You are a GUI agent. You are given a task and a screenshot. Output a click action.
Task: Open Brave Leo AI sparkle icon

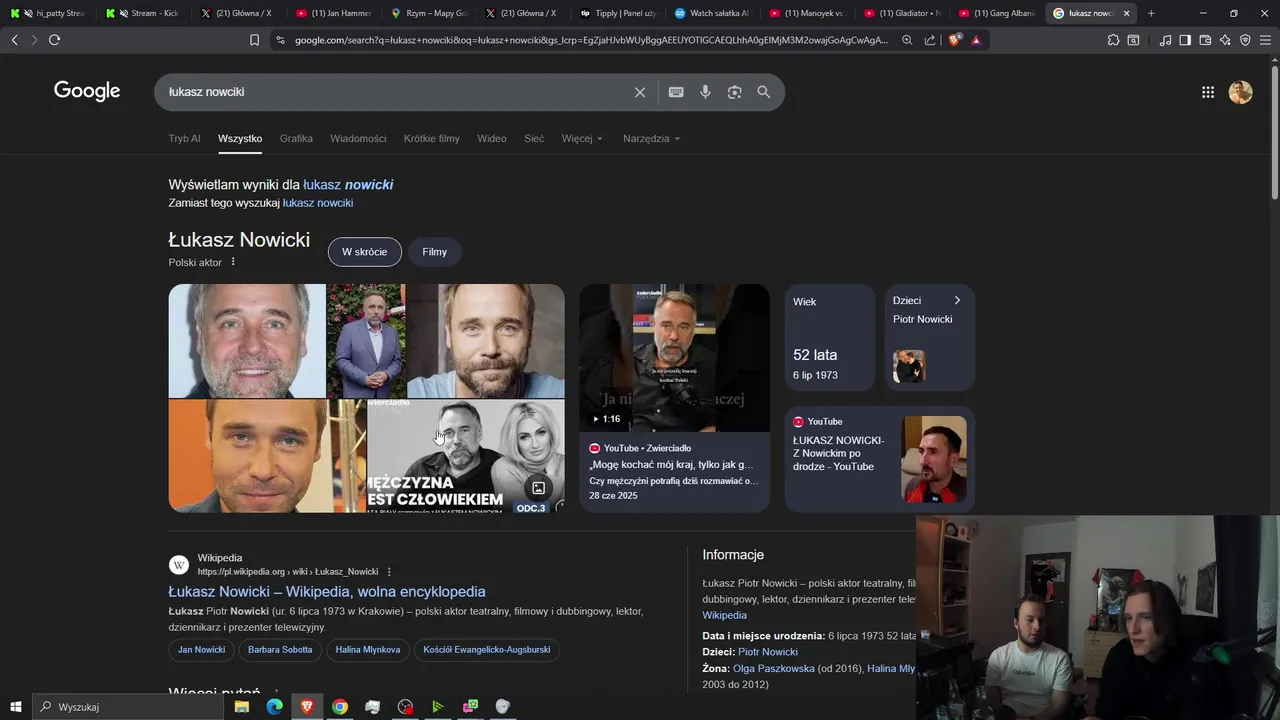pyautogui.click(x=1225, y=40)
